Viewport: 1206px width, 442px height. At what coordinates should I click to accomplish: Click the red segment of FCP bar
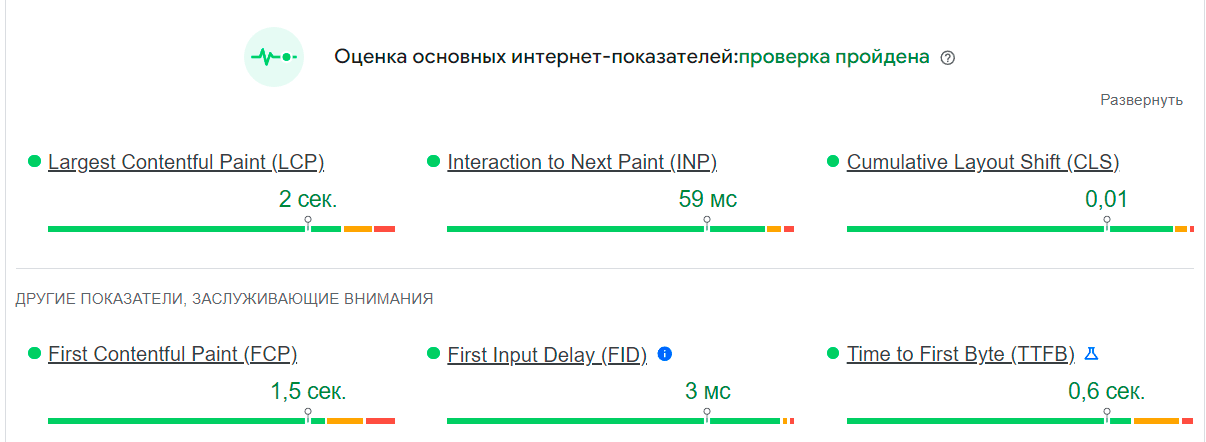pos(380,421)
